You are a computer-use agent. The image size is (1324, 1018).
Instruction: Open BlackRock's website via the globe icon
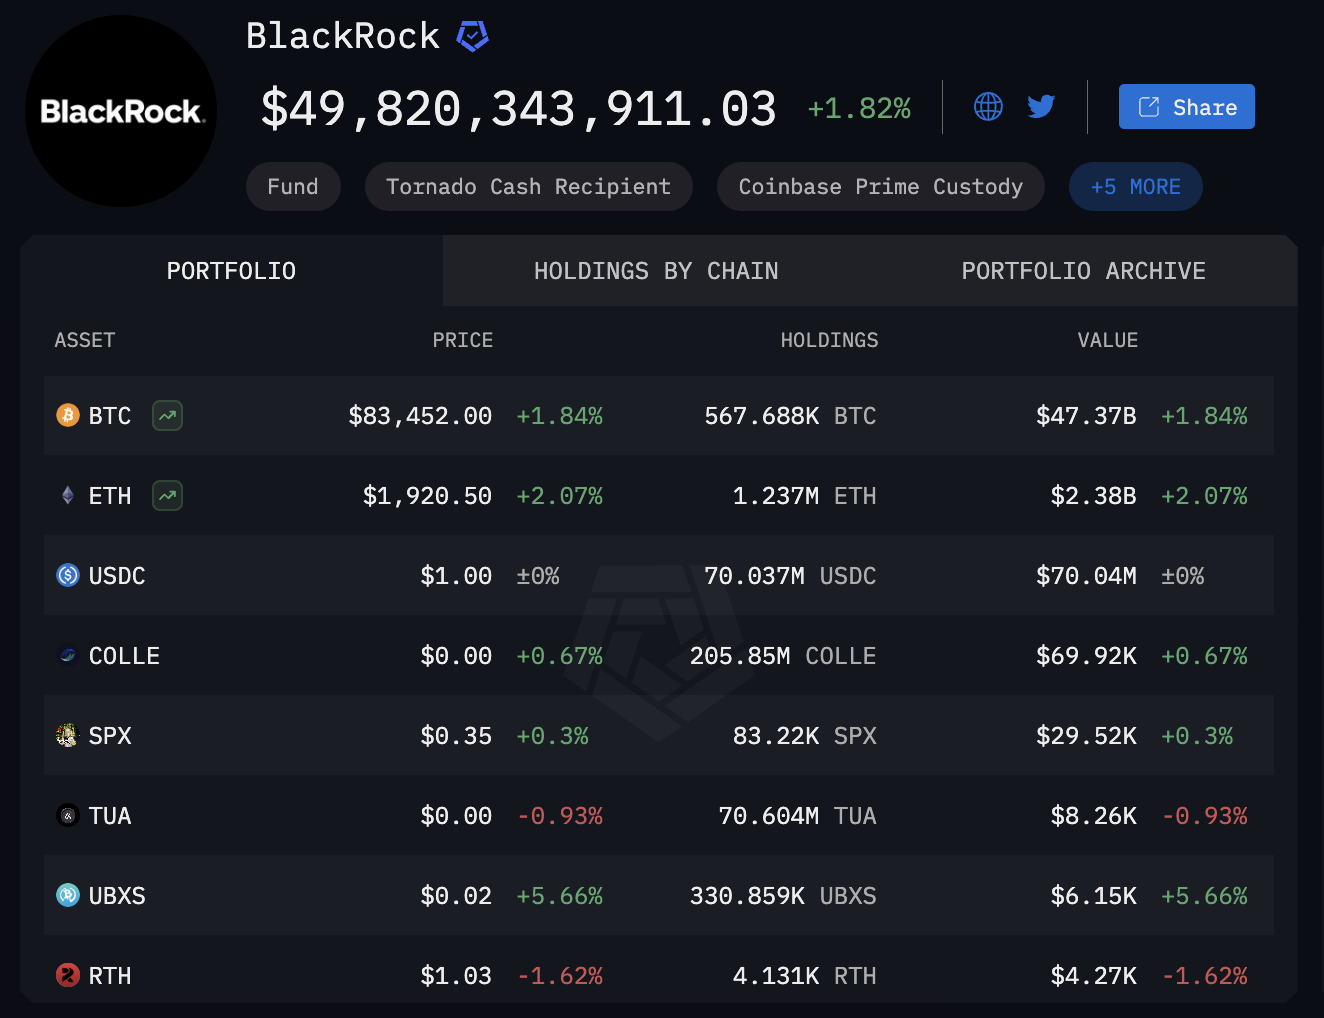pyautogui.click(x=988, y=106)
